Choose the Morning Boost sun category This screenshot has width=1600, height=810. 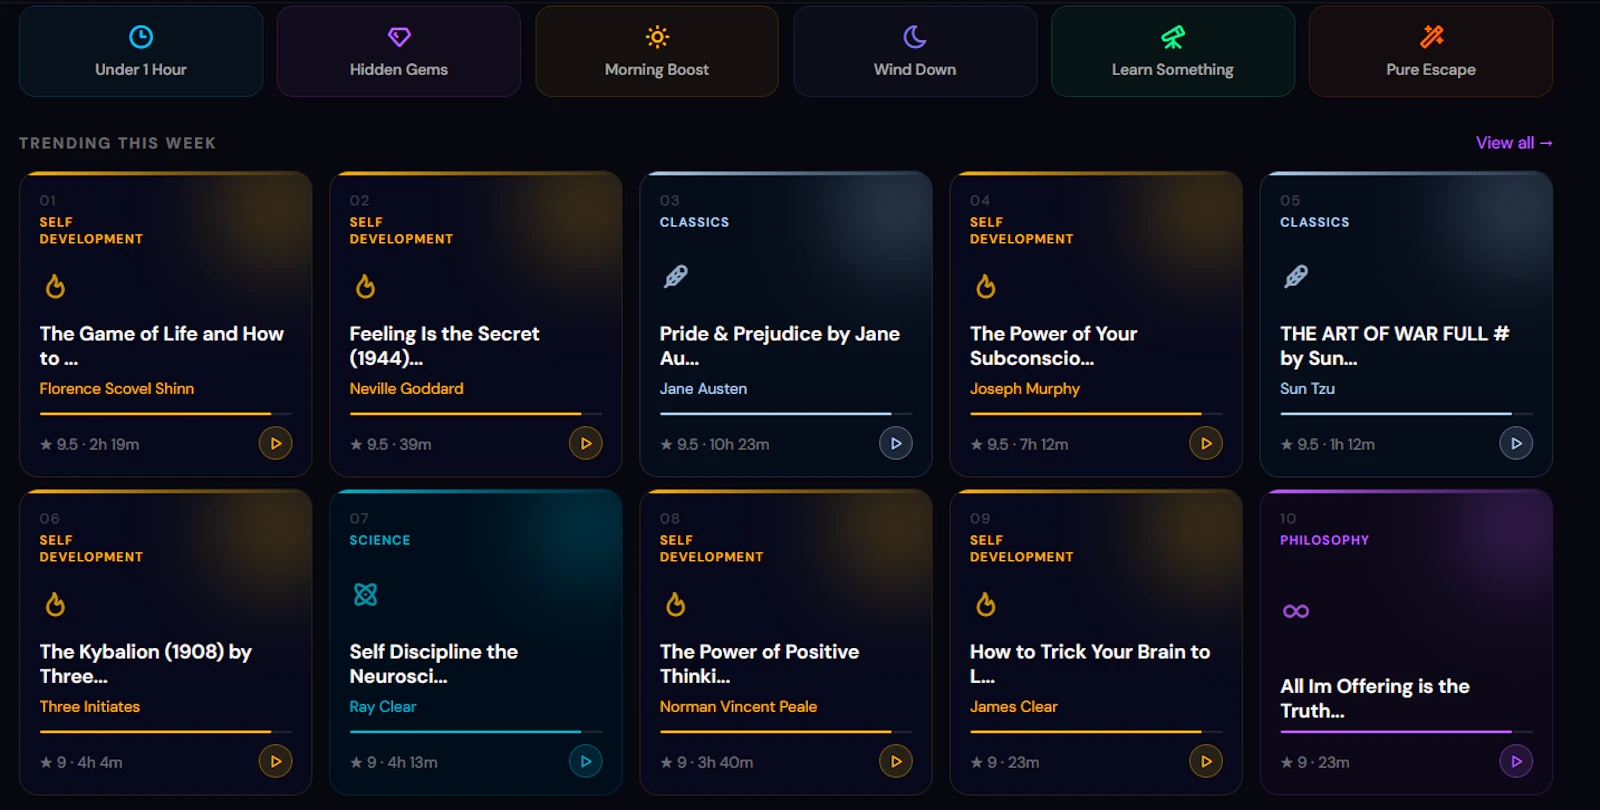click(657, 51)
